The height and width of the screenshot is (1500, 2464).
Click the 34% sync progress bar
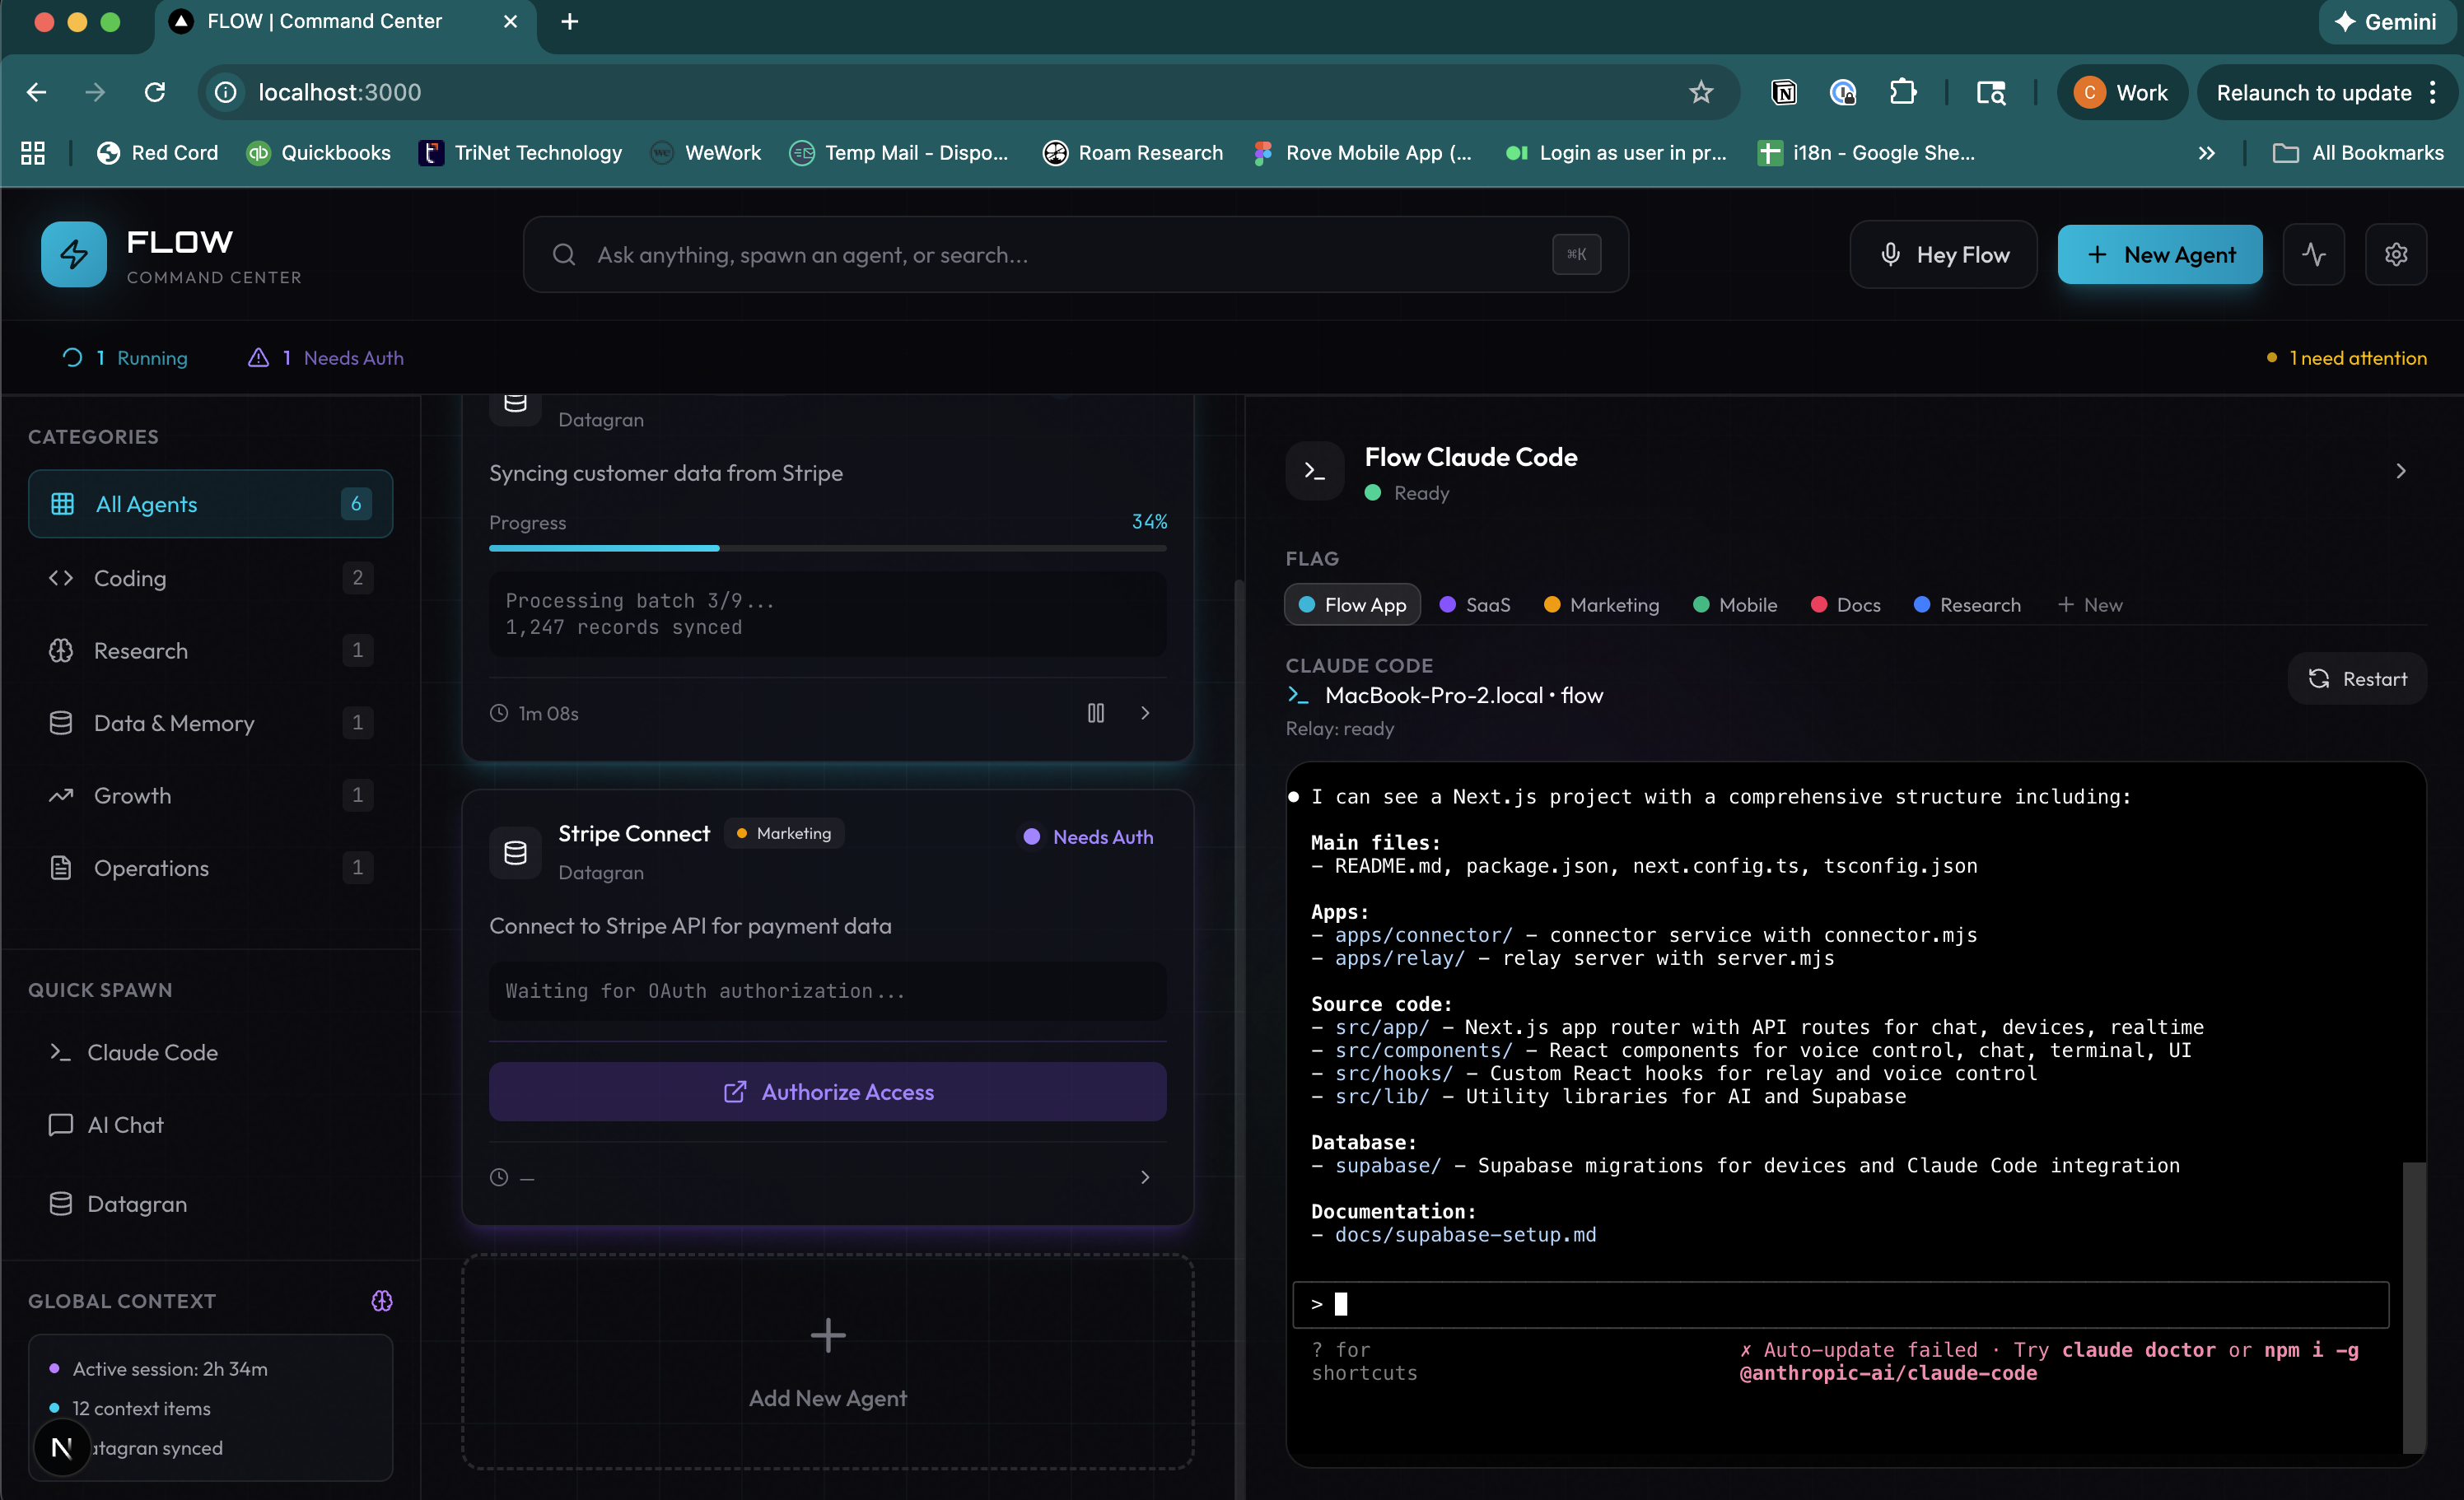[827, 548]
